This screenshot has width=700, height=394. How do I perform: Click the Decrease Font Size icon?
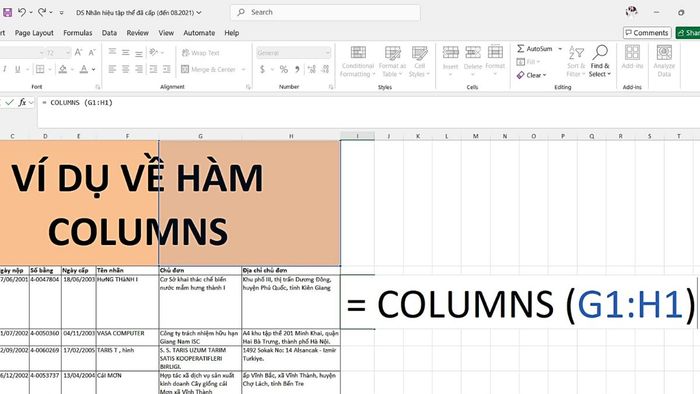(92, 53)
